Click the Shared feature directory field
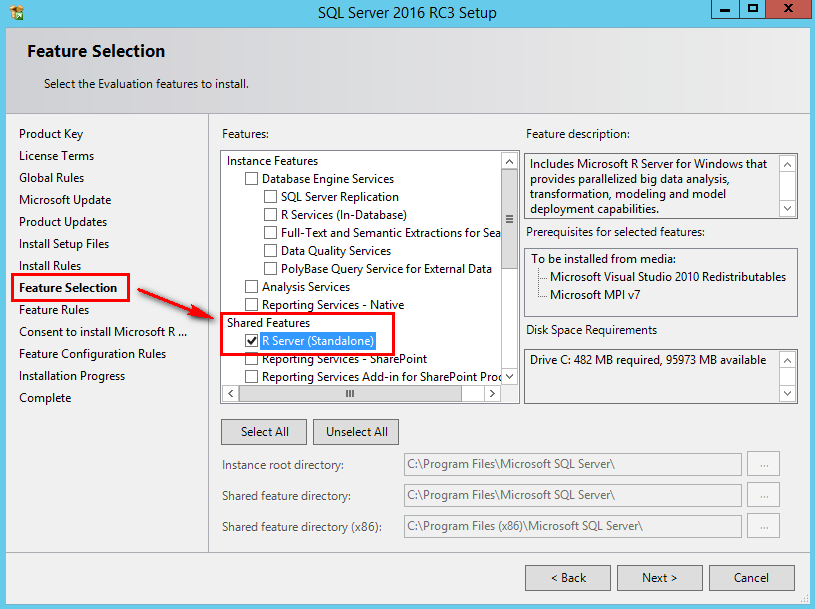This screenshot has height=609, width=815. (x=573, y=495)
